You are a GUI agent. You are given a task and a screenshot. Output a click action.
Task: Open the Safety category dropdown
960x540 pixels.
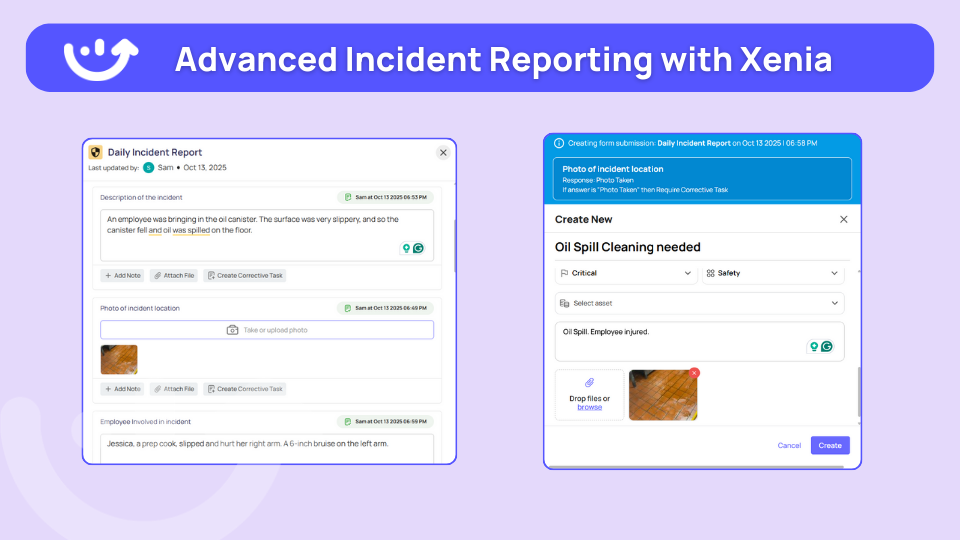click(773, 273)
